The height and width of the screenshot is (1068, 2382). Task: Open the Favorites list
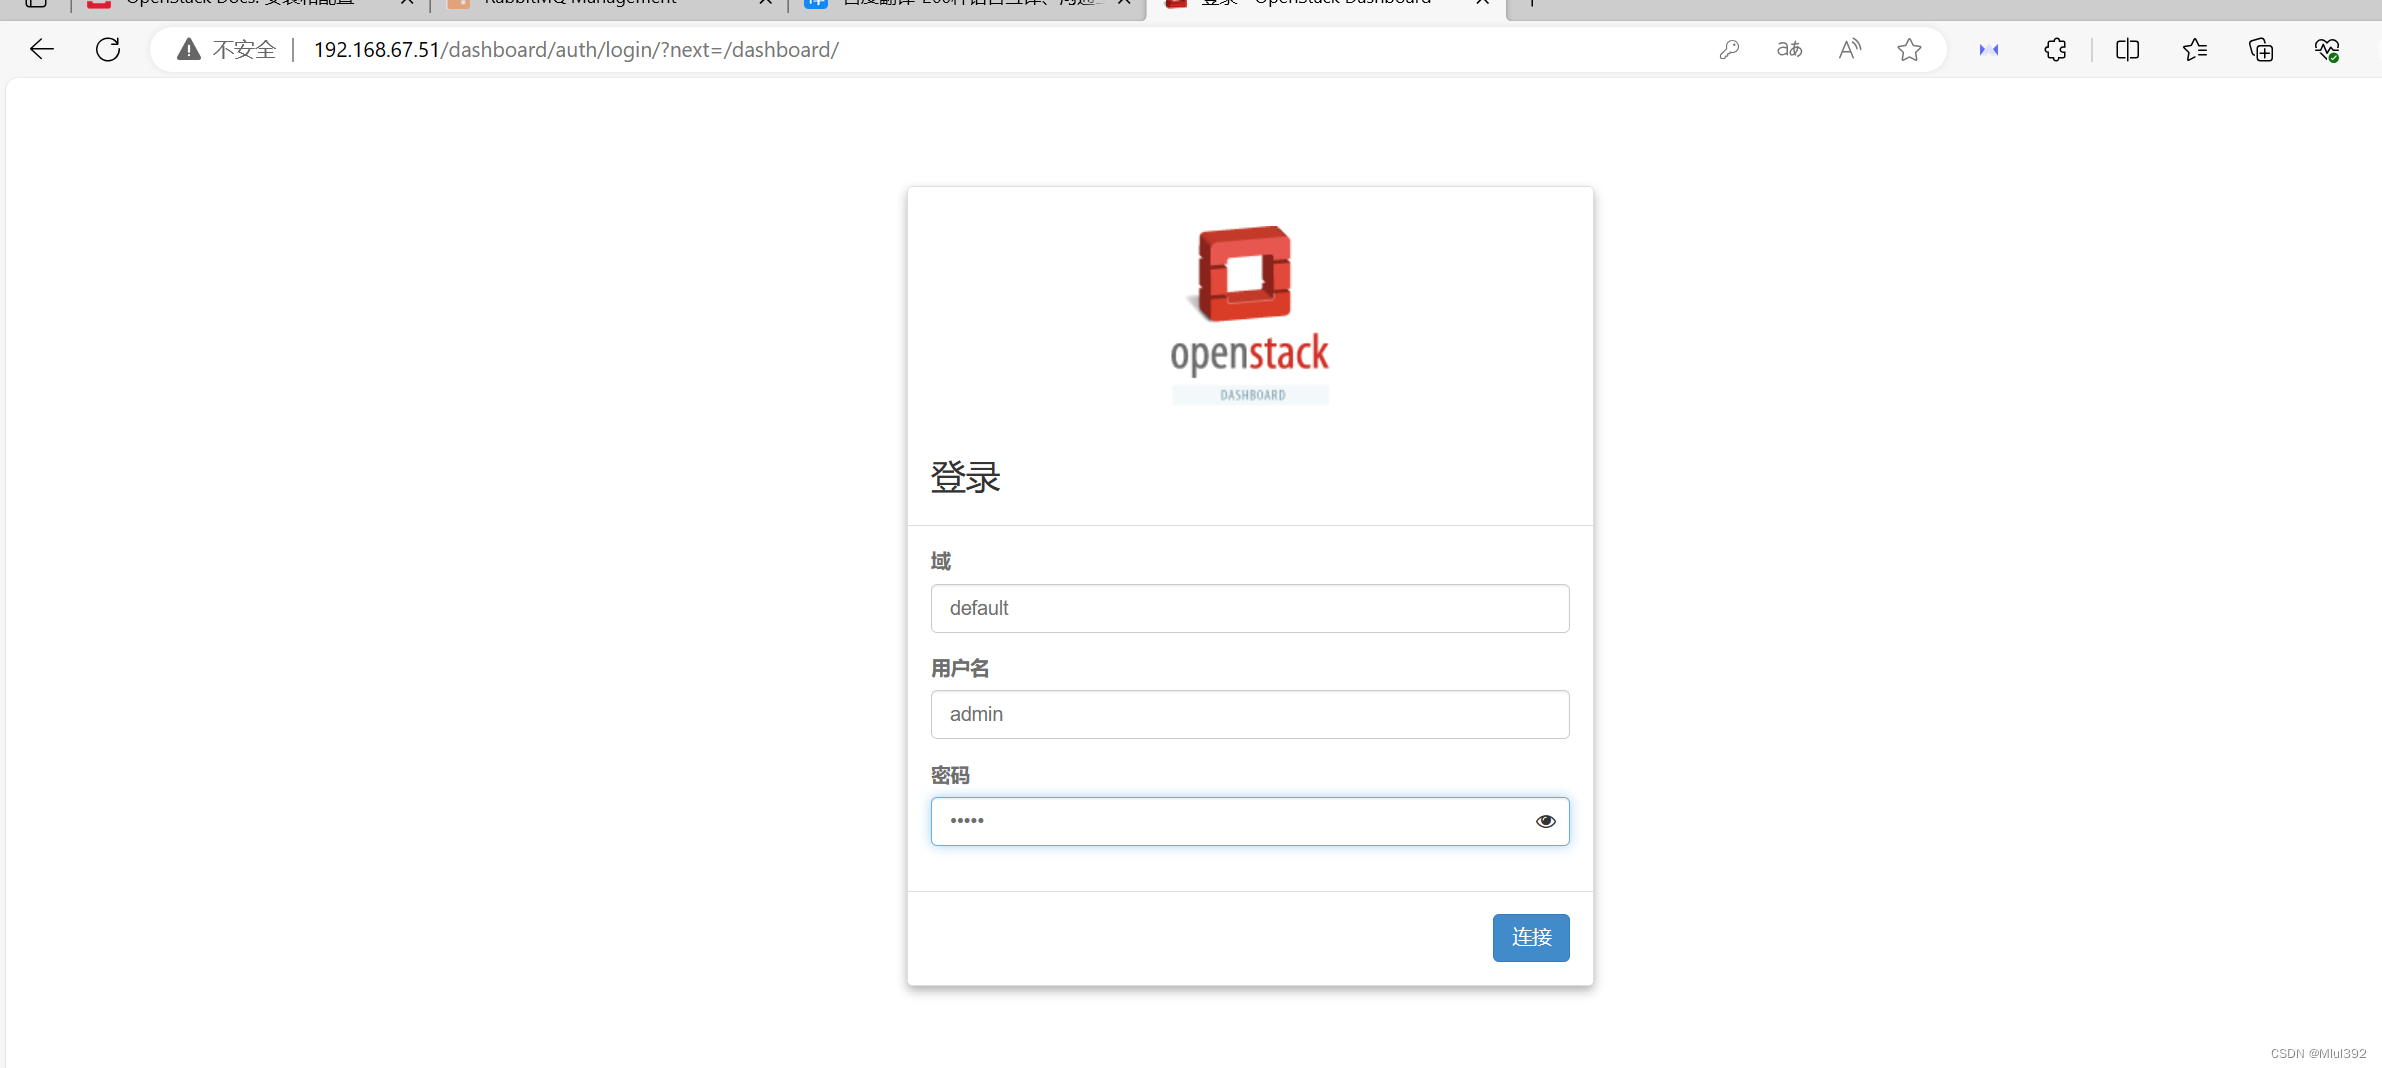point(2194,49)
